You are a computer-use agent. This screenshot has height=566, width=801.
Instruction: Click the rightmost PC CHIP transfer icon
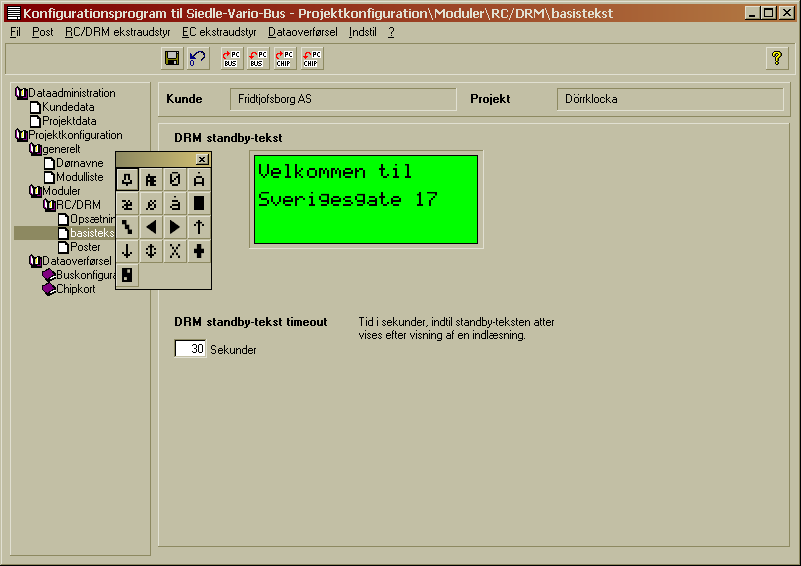[311, 58]
